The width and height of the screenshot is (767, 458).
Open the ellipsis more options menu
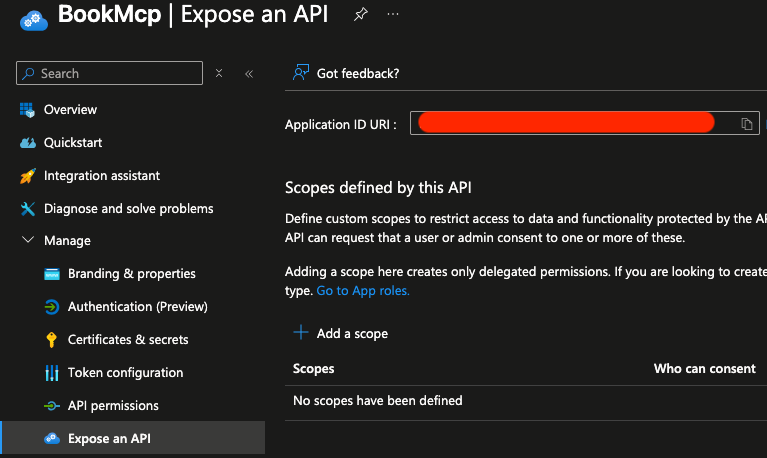tap(393, 14)
